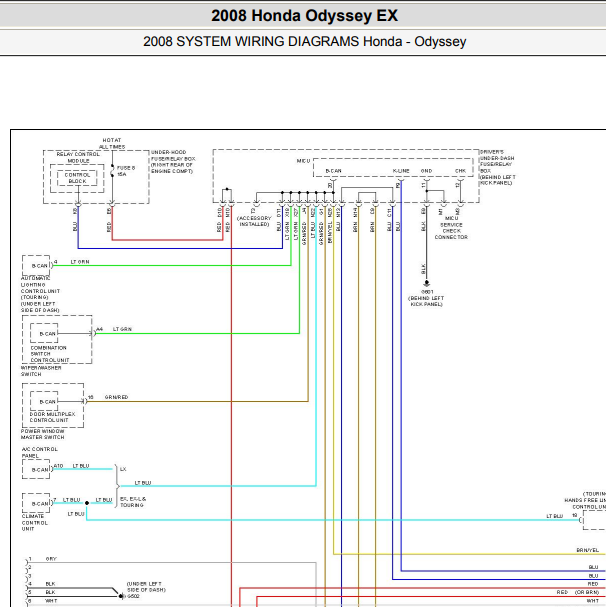606x607 pixels.
Task: Select the 'WIPER/WASHER SWITCH' label
Action: pos(41,371)
